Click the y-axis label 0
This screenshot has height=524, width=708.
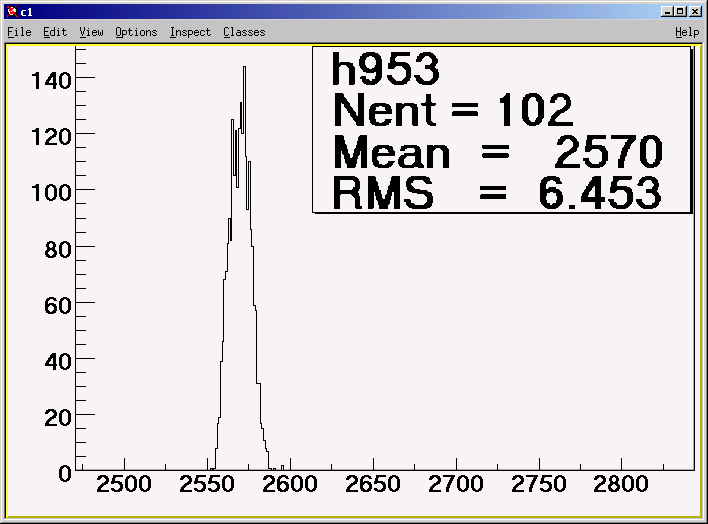pos(65,474)
